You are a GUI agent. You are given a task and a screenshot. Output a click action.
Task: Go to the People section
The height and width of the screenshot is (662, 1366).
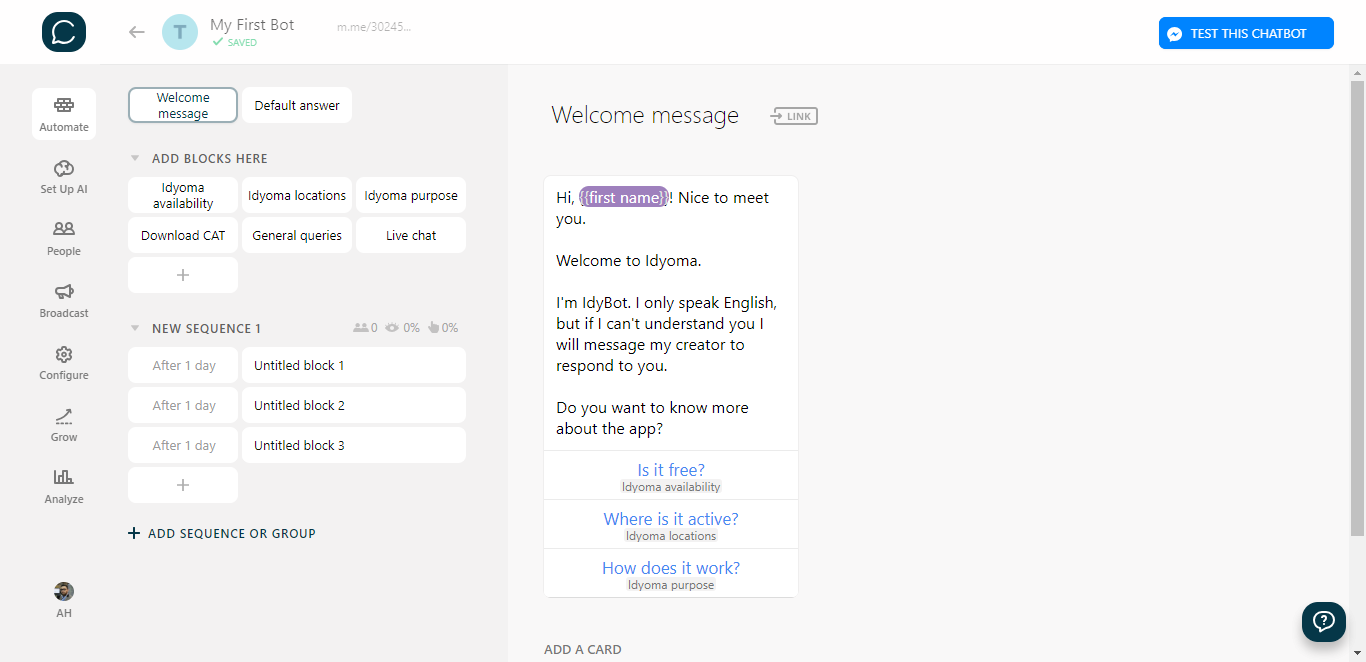pyautogui.click(x=64, y=238)
